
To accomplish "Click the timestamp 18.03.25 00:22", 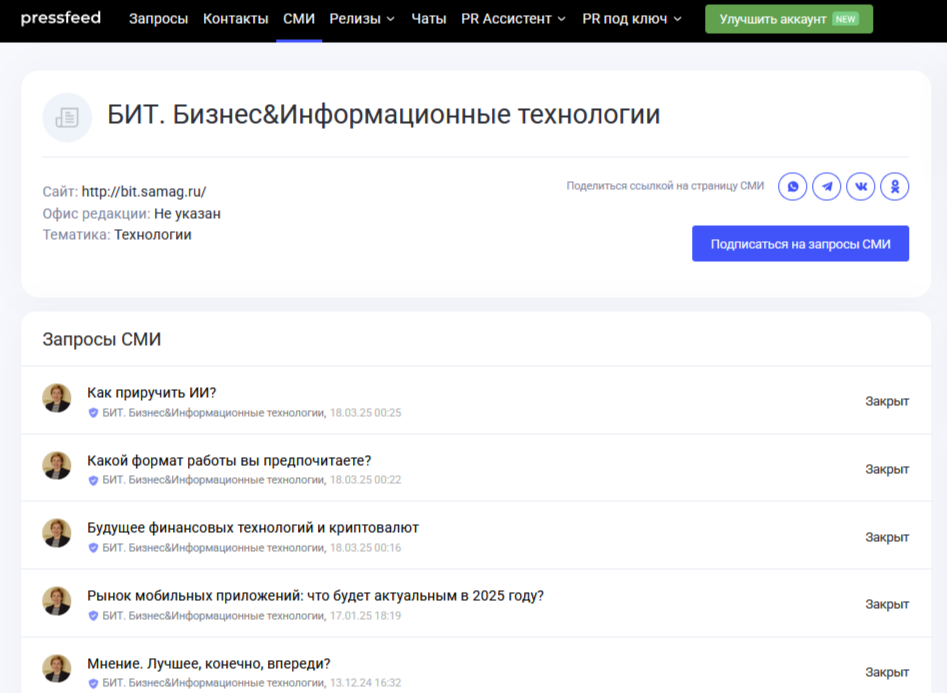I will point(365,480).
